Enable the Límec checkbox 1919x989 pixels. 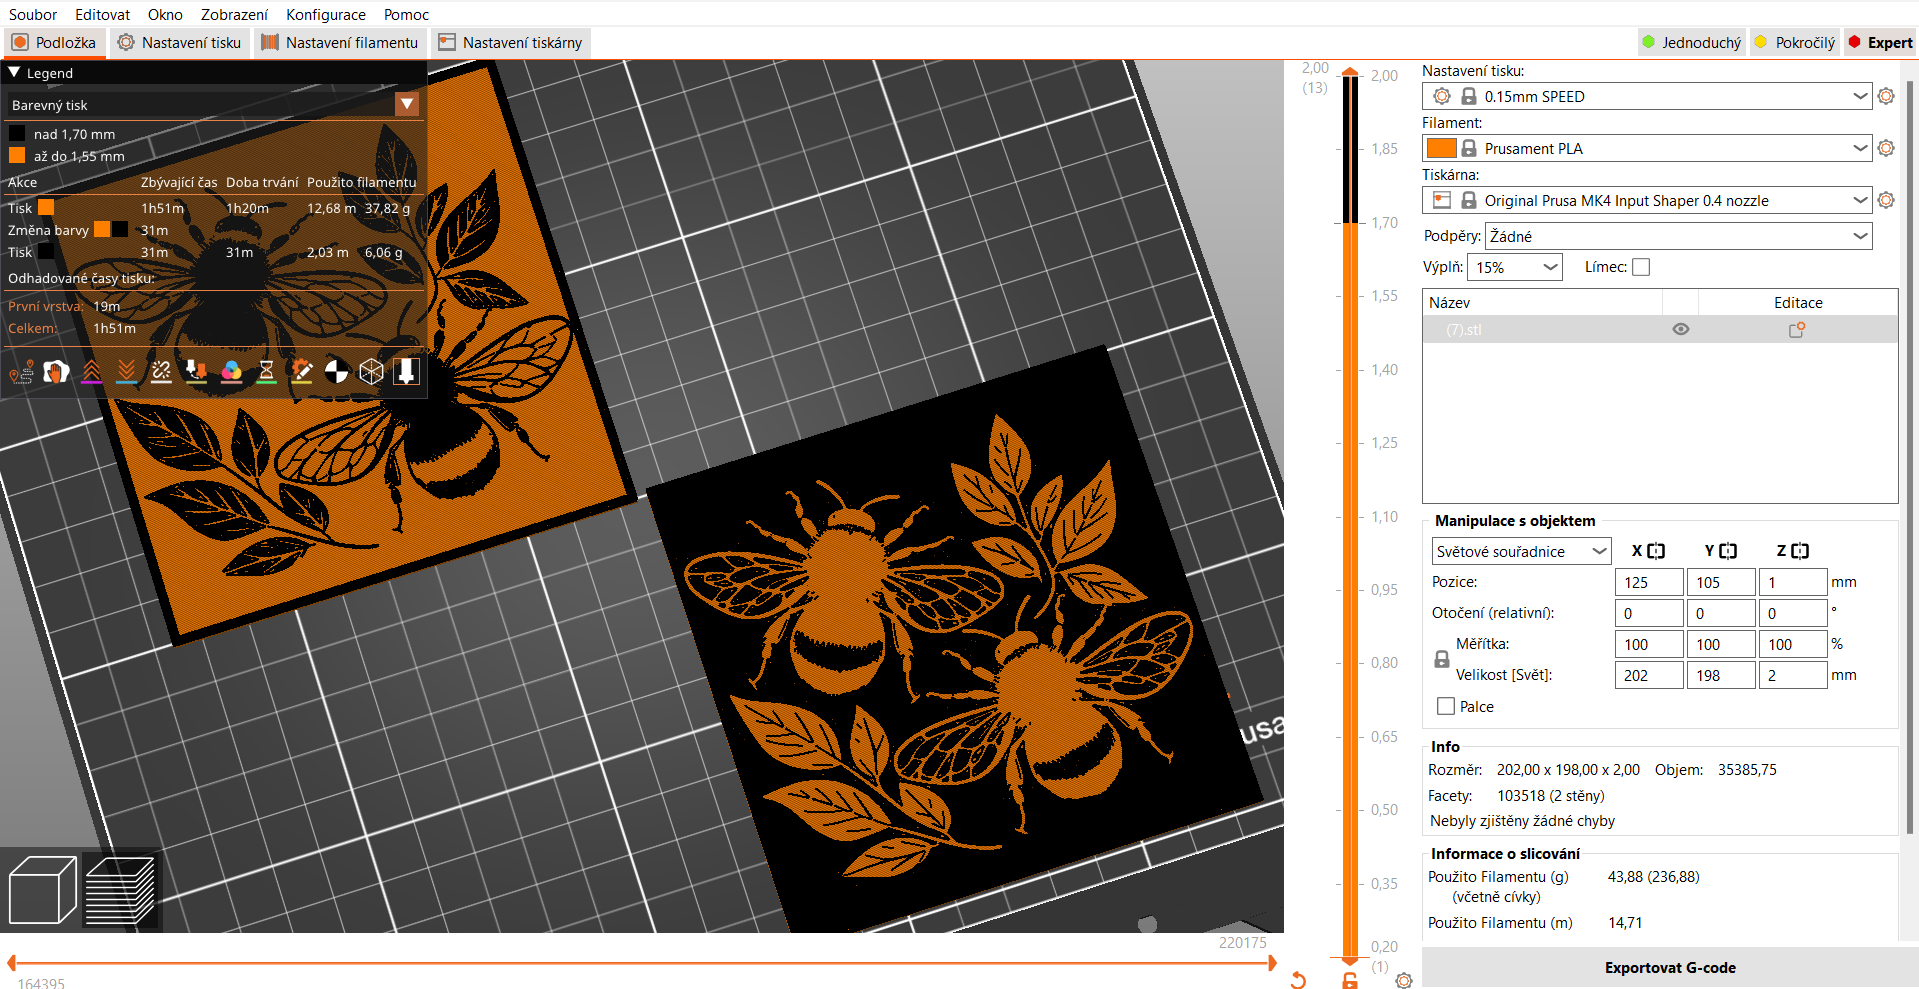tap(1641, 267)
